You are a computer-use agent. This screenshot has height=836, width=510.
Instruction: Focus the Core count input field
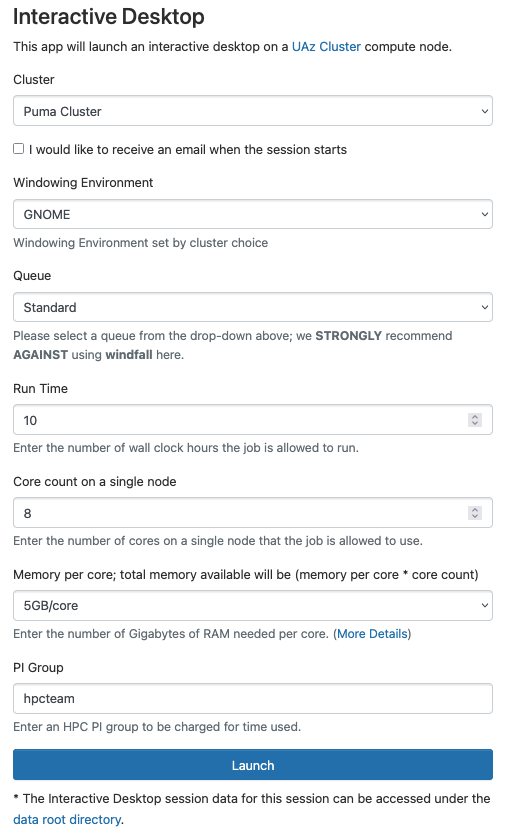pos(253,513)
